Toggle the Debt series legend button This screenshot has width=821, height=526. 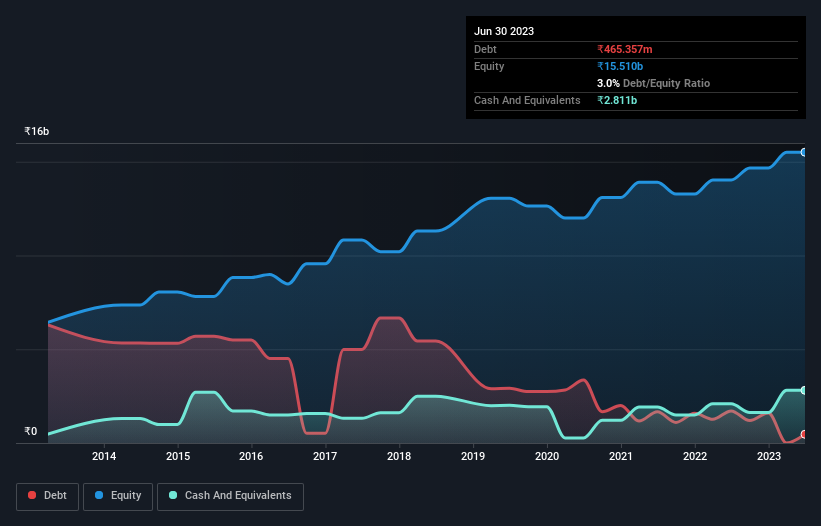[48, 496]
